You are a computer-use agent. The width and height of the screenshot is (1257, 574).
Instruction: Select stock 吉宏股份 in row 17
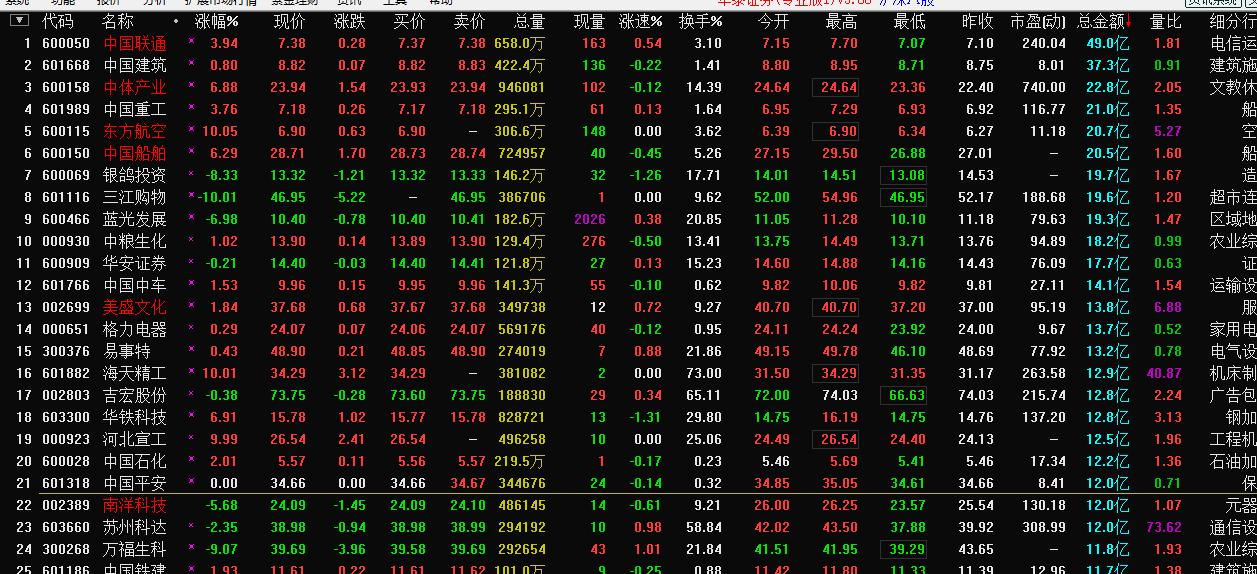[x=135, y=395]
